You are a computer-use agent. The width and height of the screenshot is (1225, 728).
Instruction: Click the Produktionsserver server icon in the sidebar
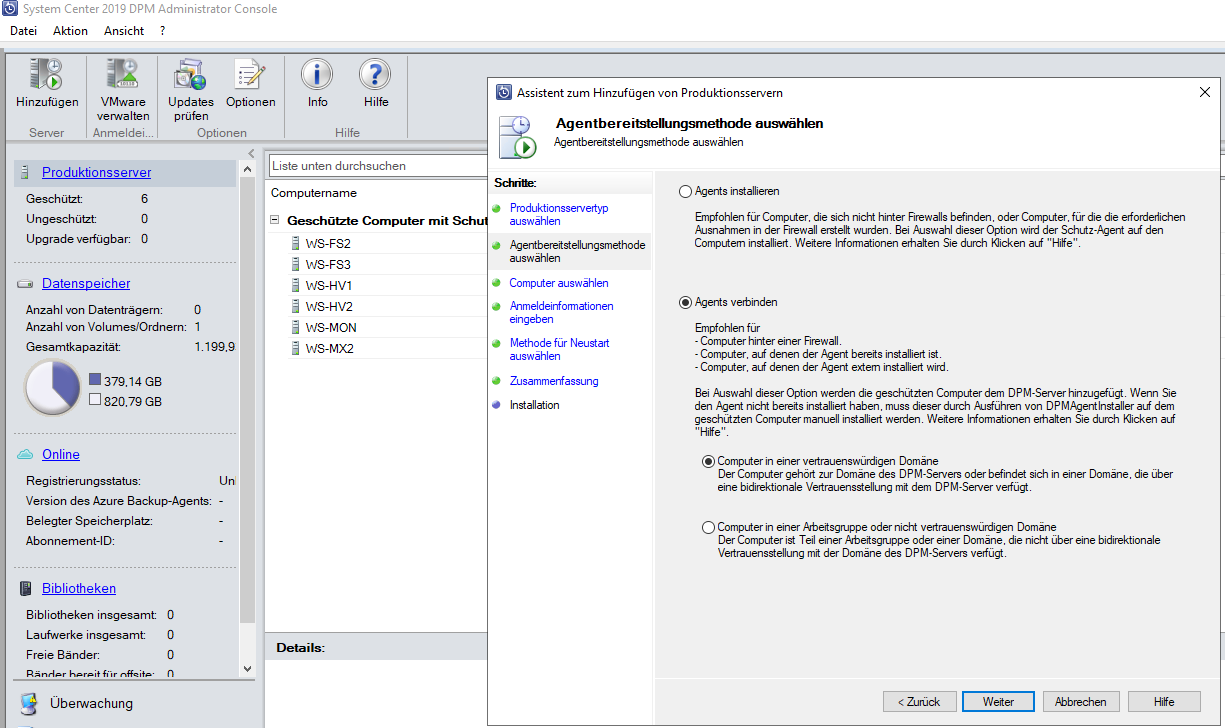[x=26, y=173]
